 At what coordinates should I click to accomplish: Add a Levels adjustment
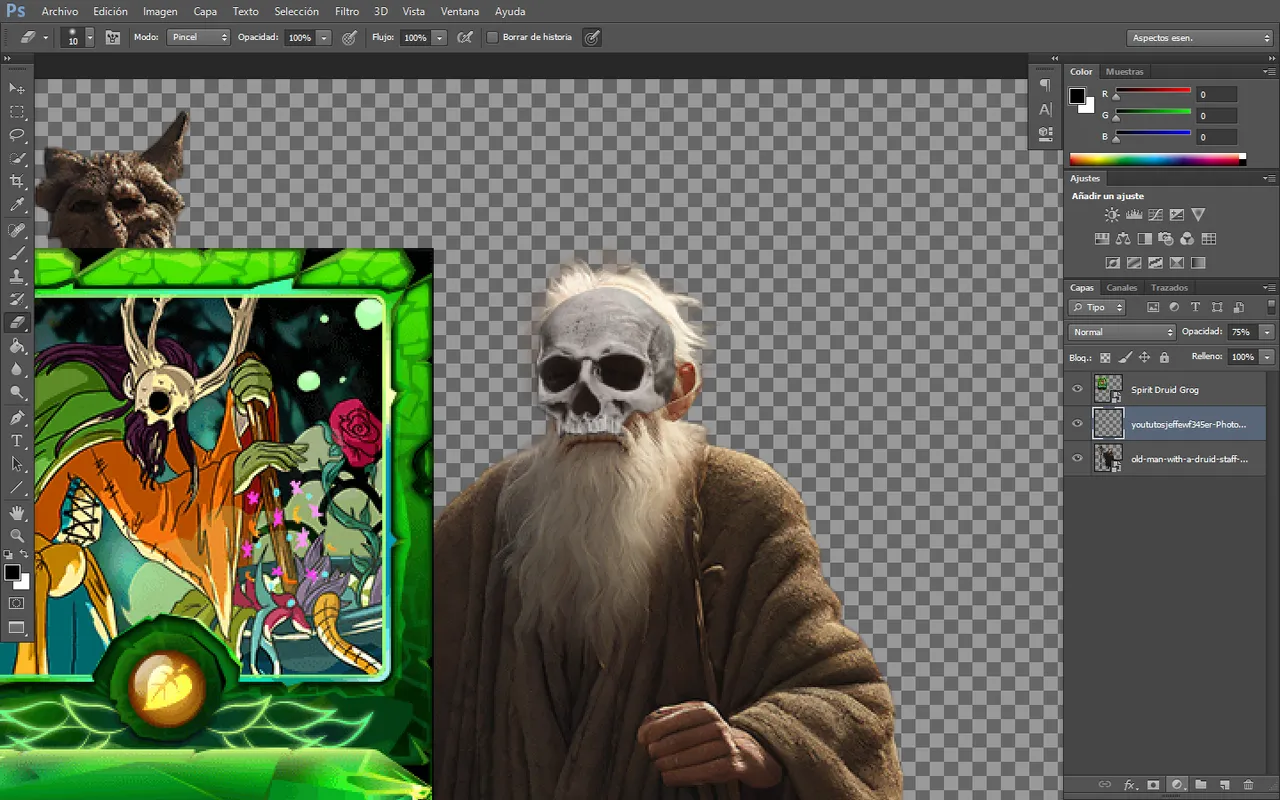(x=1134, y=215)
